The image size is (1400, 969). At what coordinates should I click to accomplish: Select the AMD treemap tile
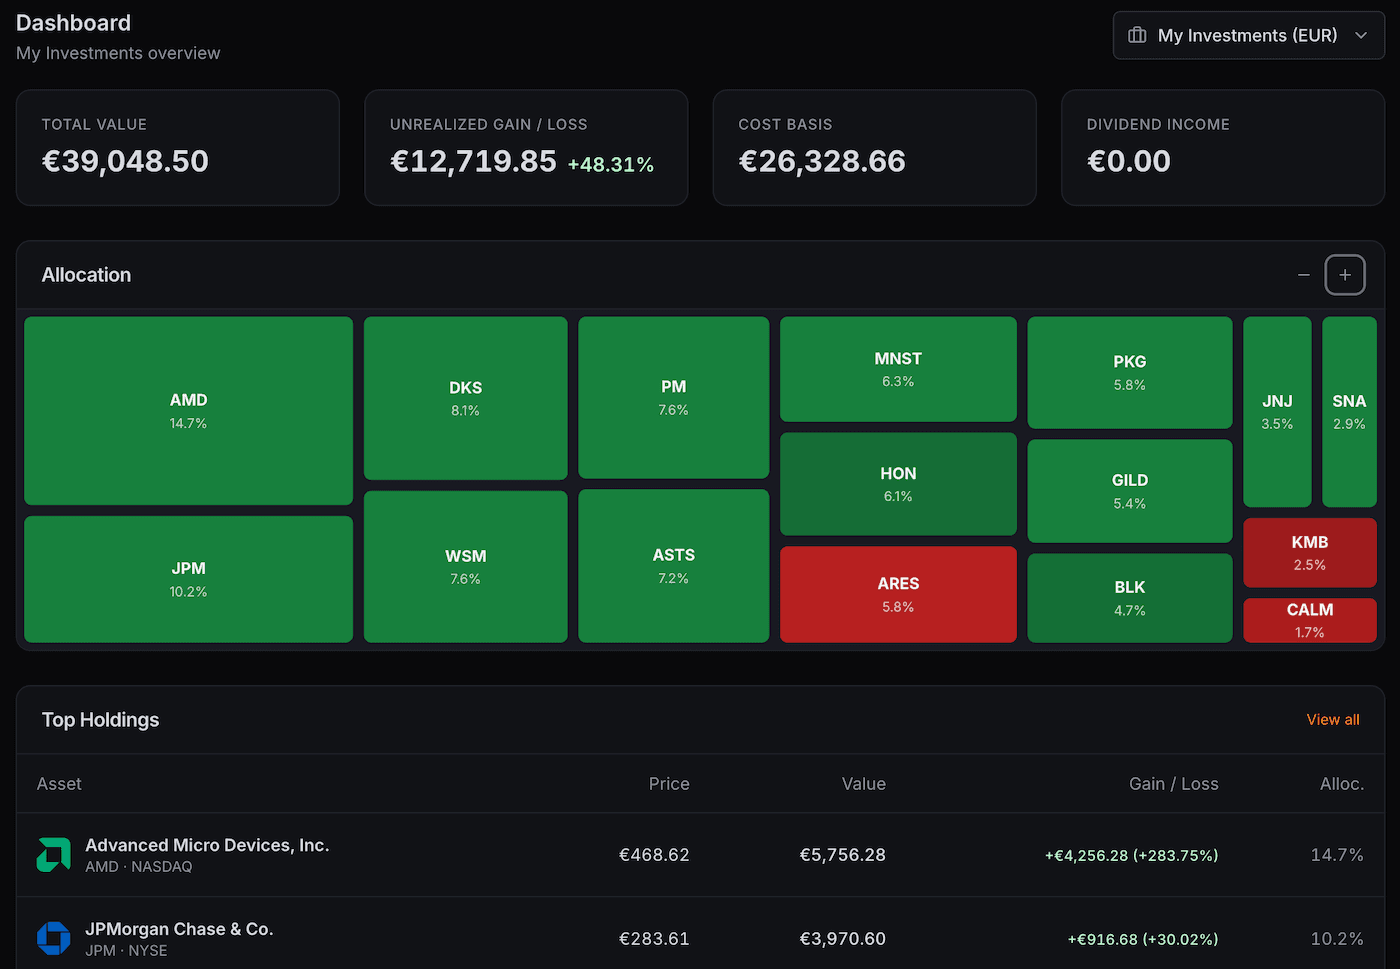tap(188, 411)
